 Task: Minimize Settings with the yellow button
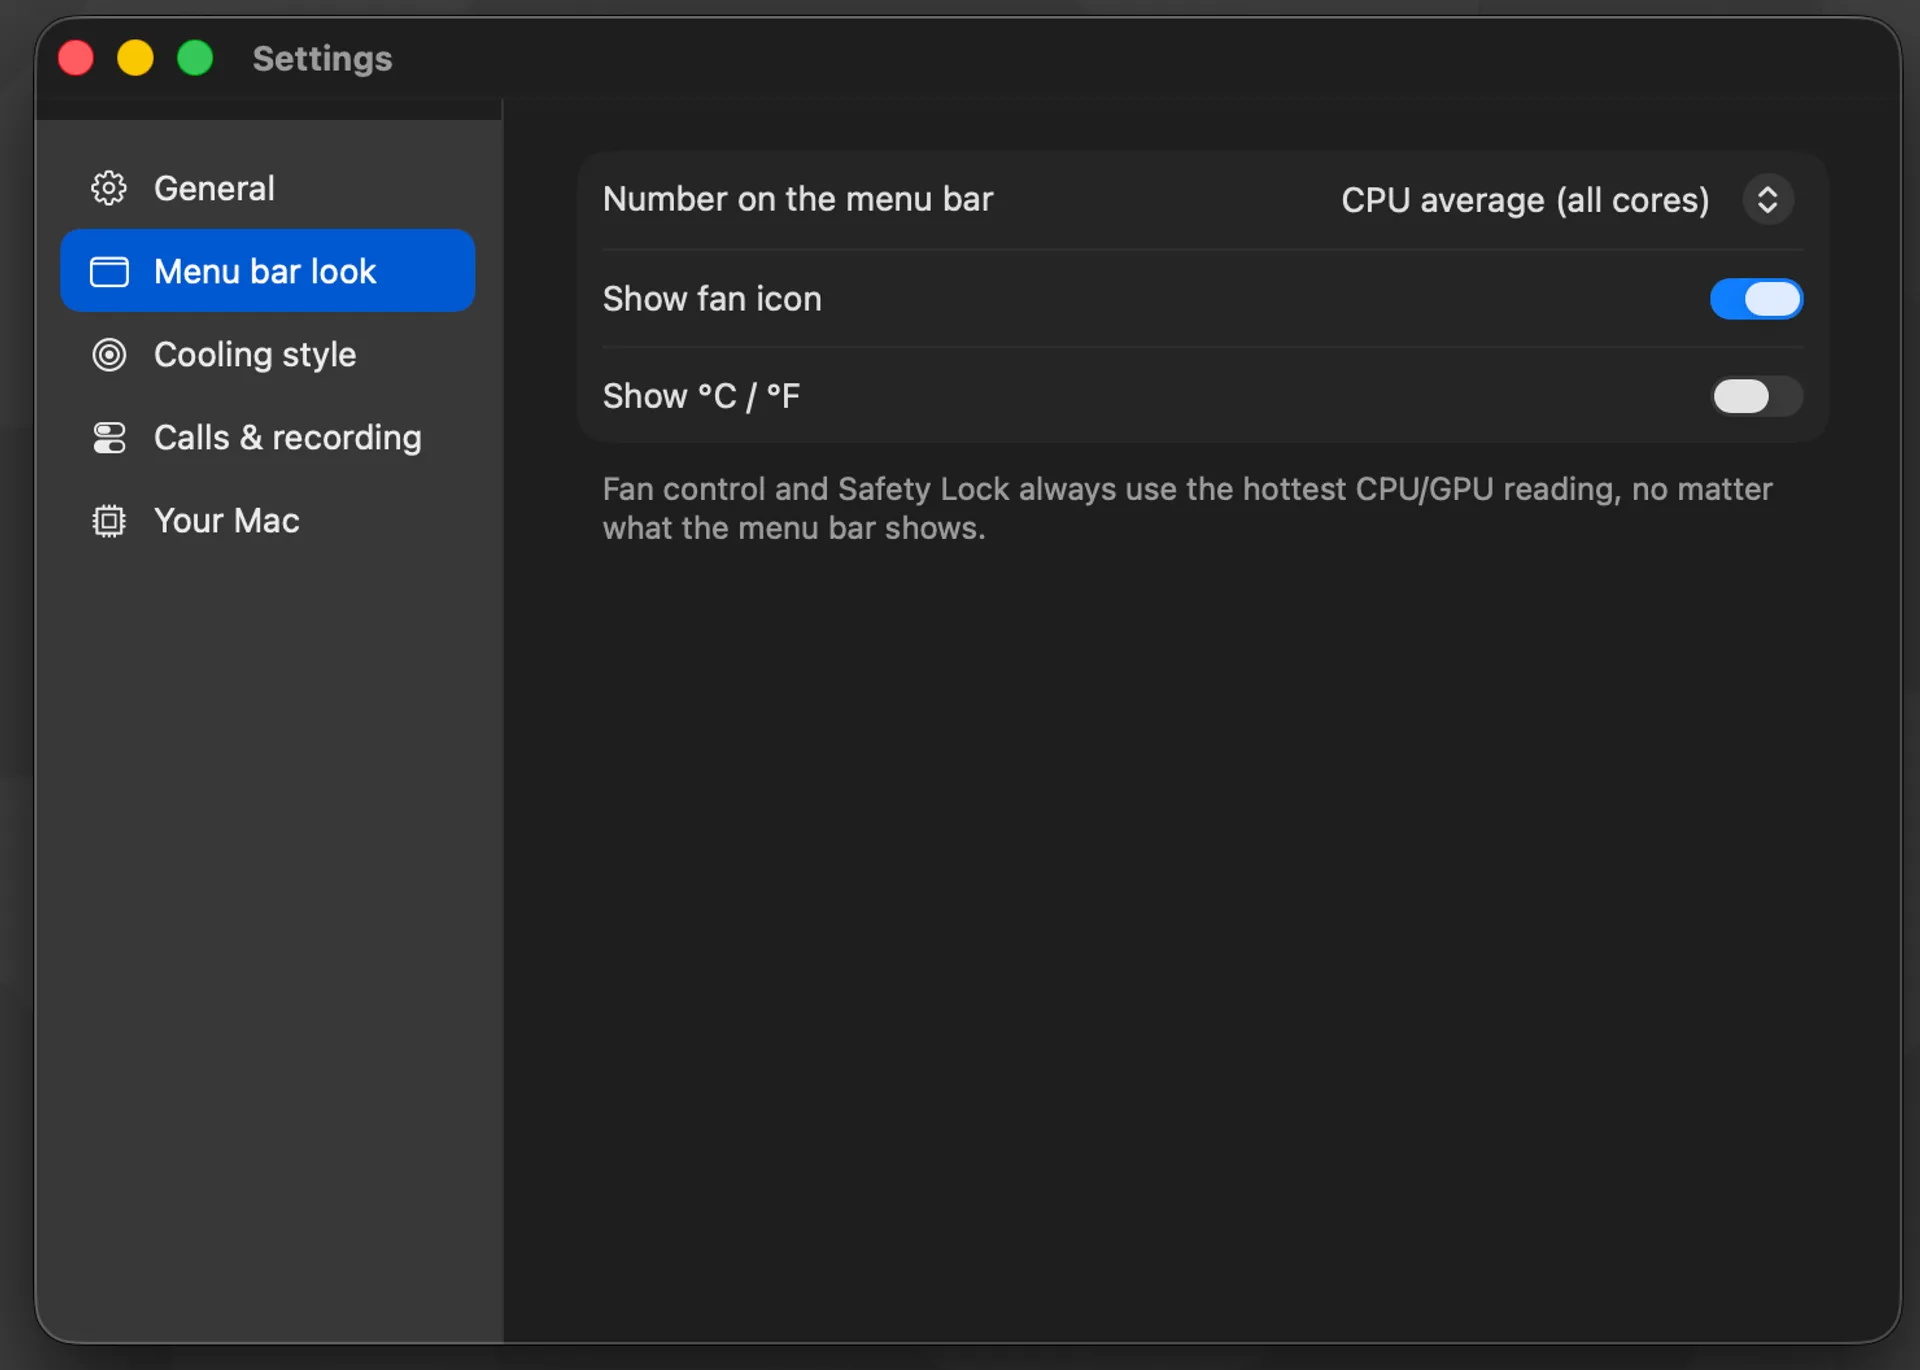pyautogui.click(x=135, y=58)
